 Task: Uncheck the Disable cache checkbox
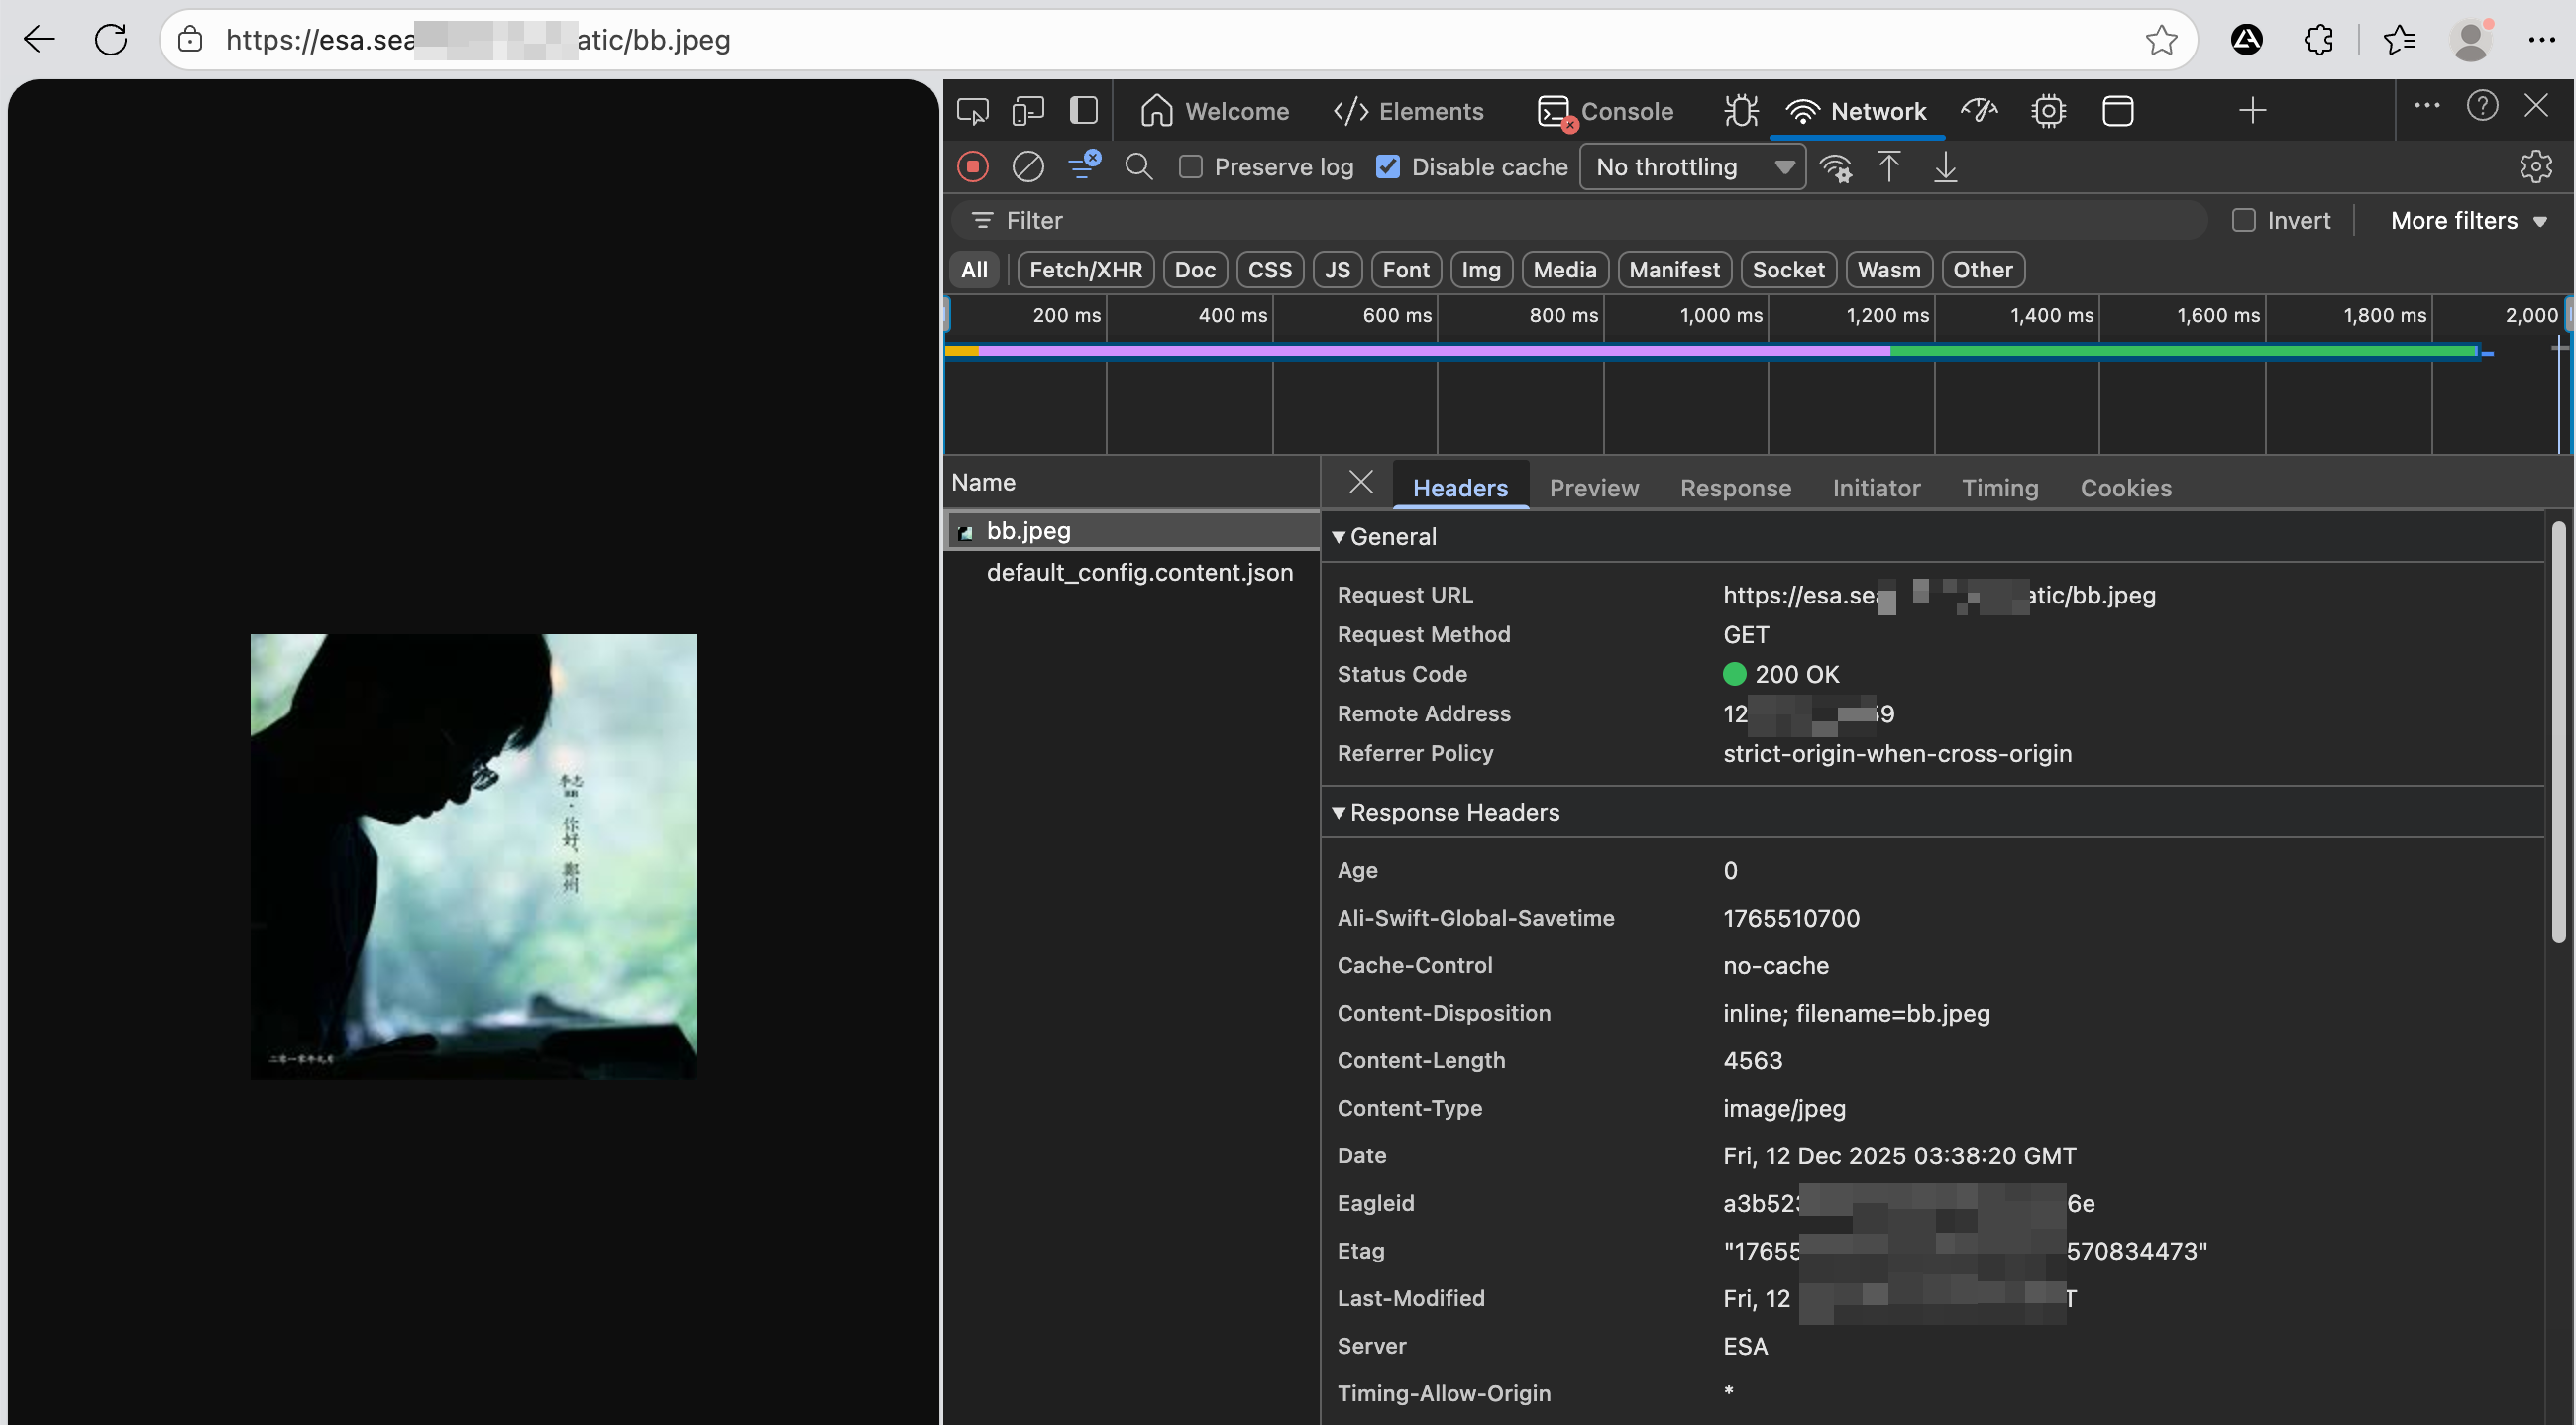click(1388, 167)
